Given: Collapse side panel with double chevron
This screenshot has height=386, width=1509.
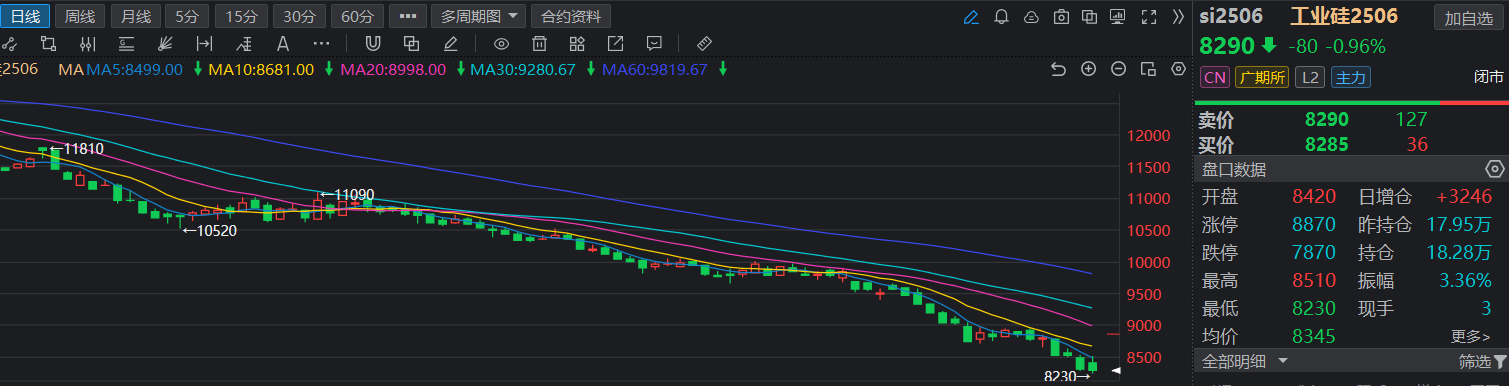Looking at the screenshot, I should pos(1178,17).
